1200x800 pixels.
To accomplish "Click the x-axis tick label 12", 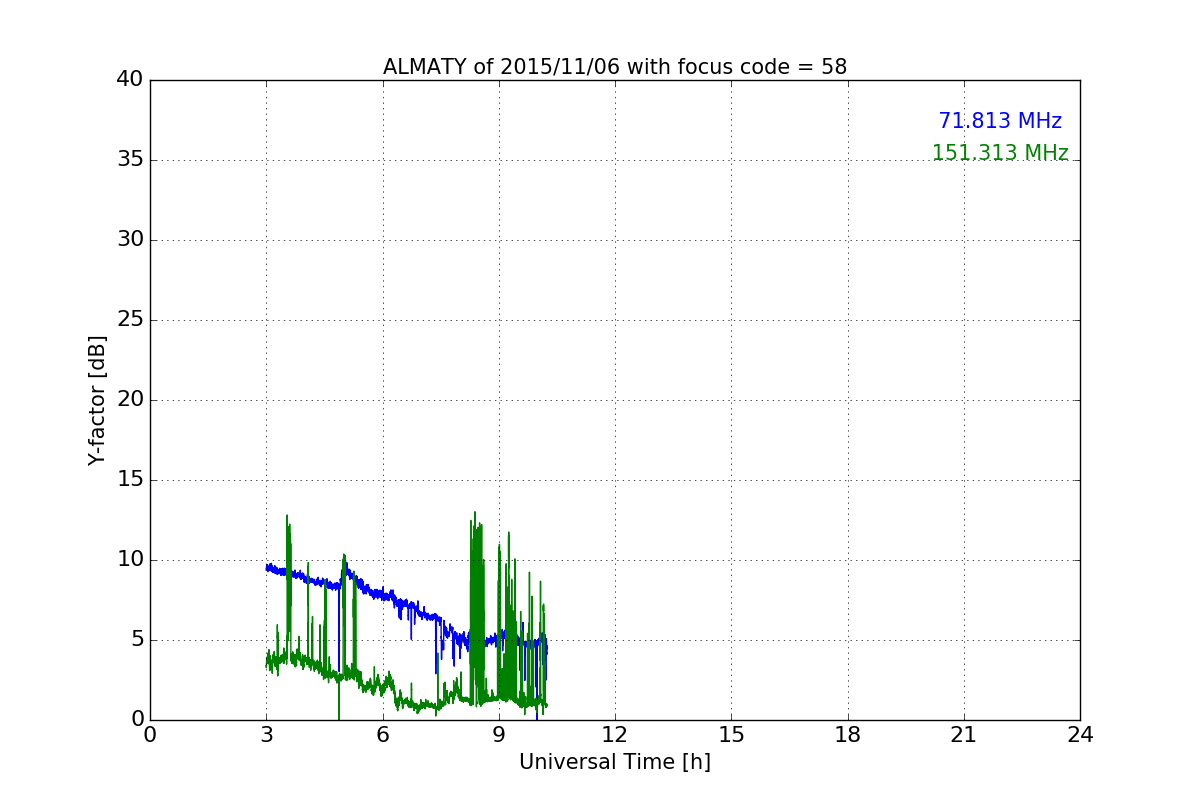I will tap(615, 735).
